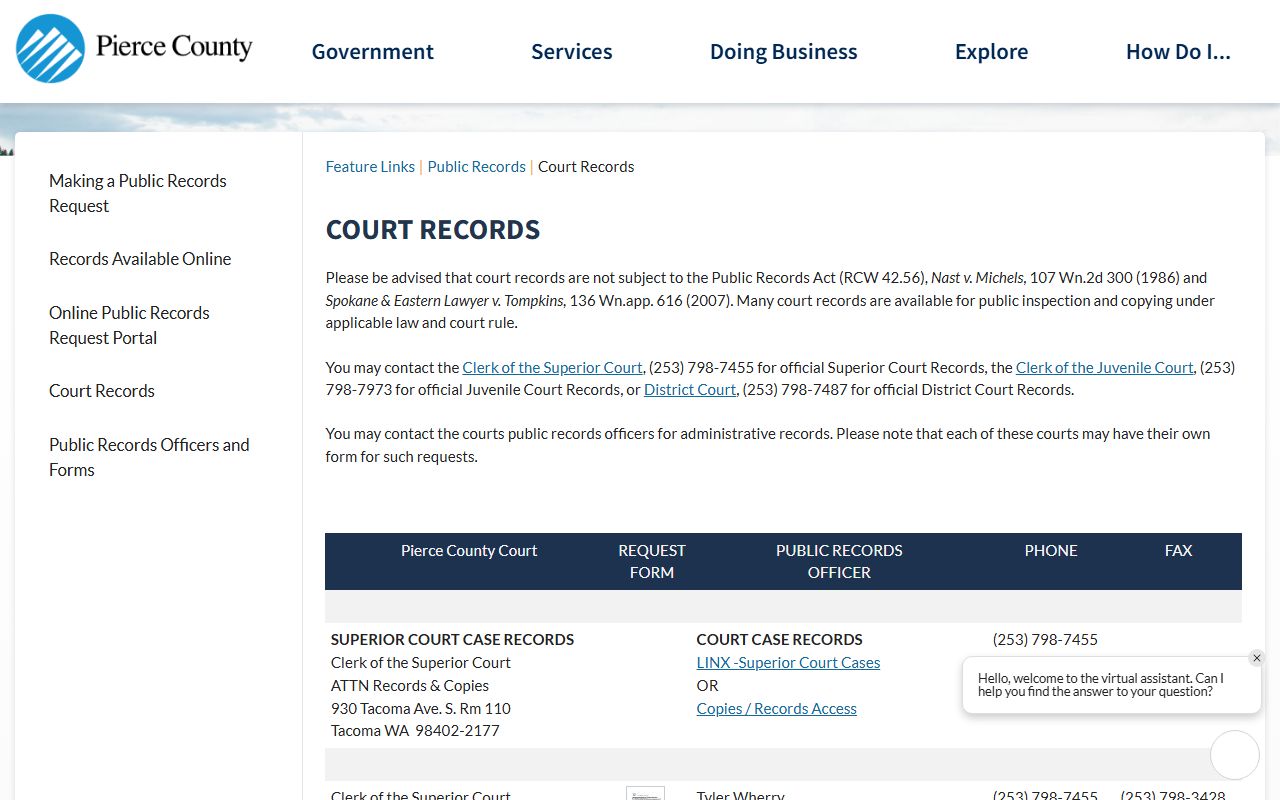Follow the Clerk of the Superior Court link
1280x800 pixels.
tap(552, 368)
